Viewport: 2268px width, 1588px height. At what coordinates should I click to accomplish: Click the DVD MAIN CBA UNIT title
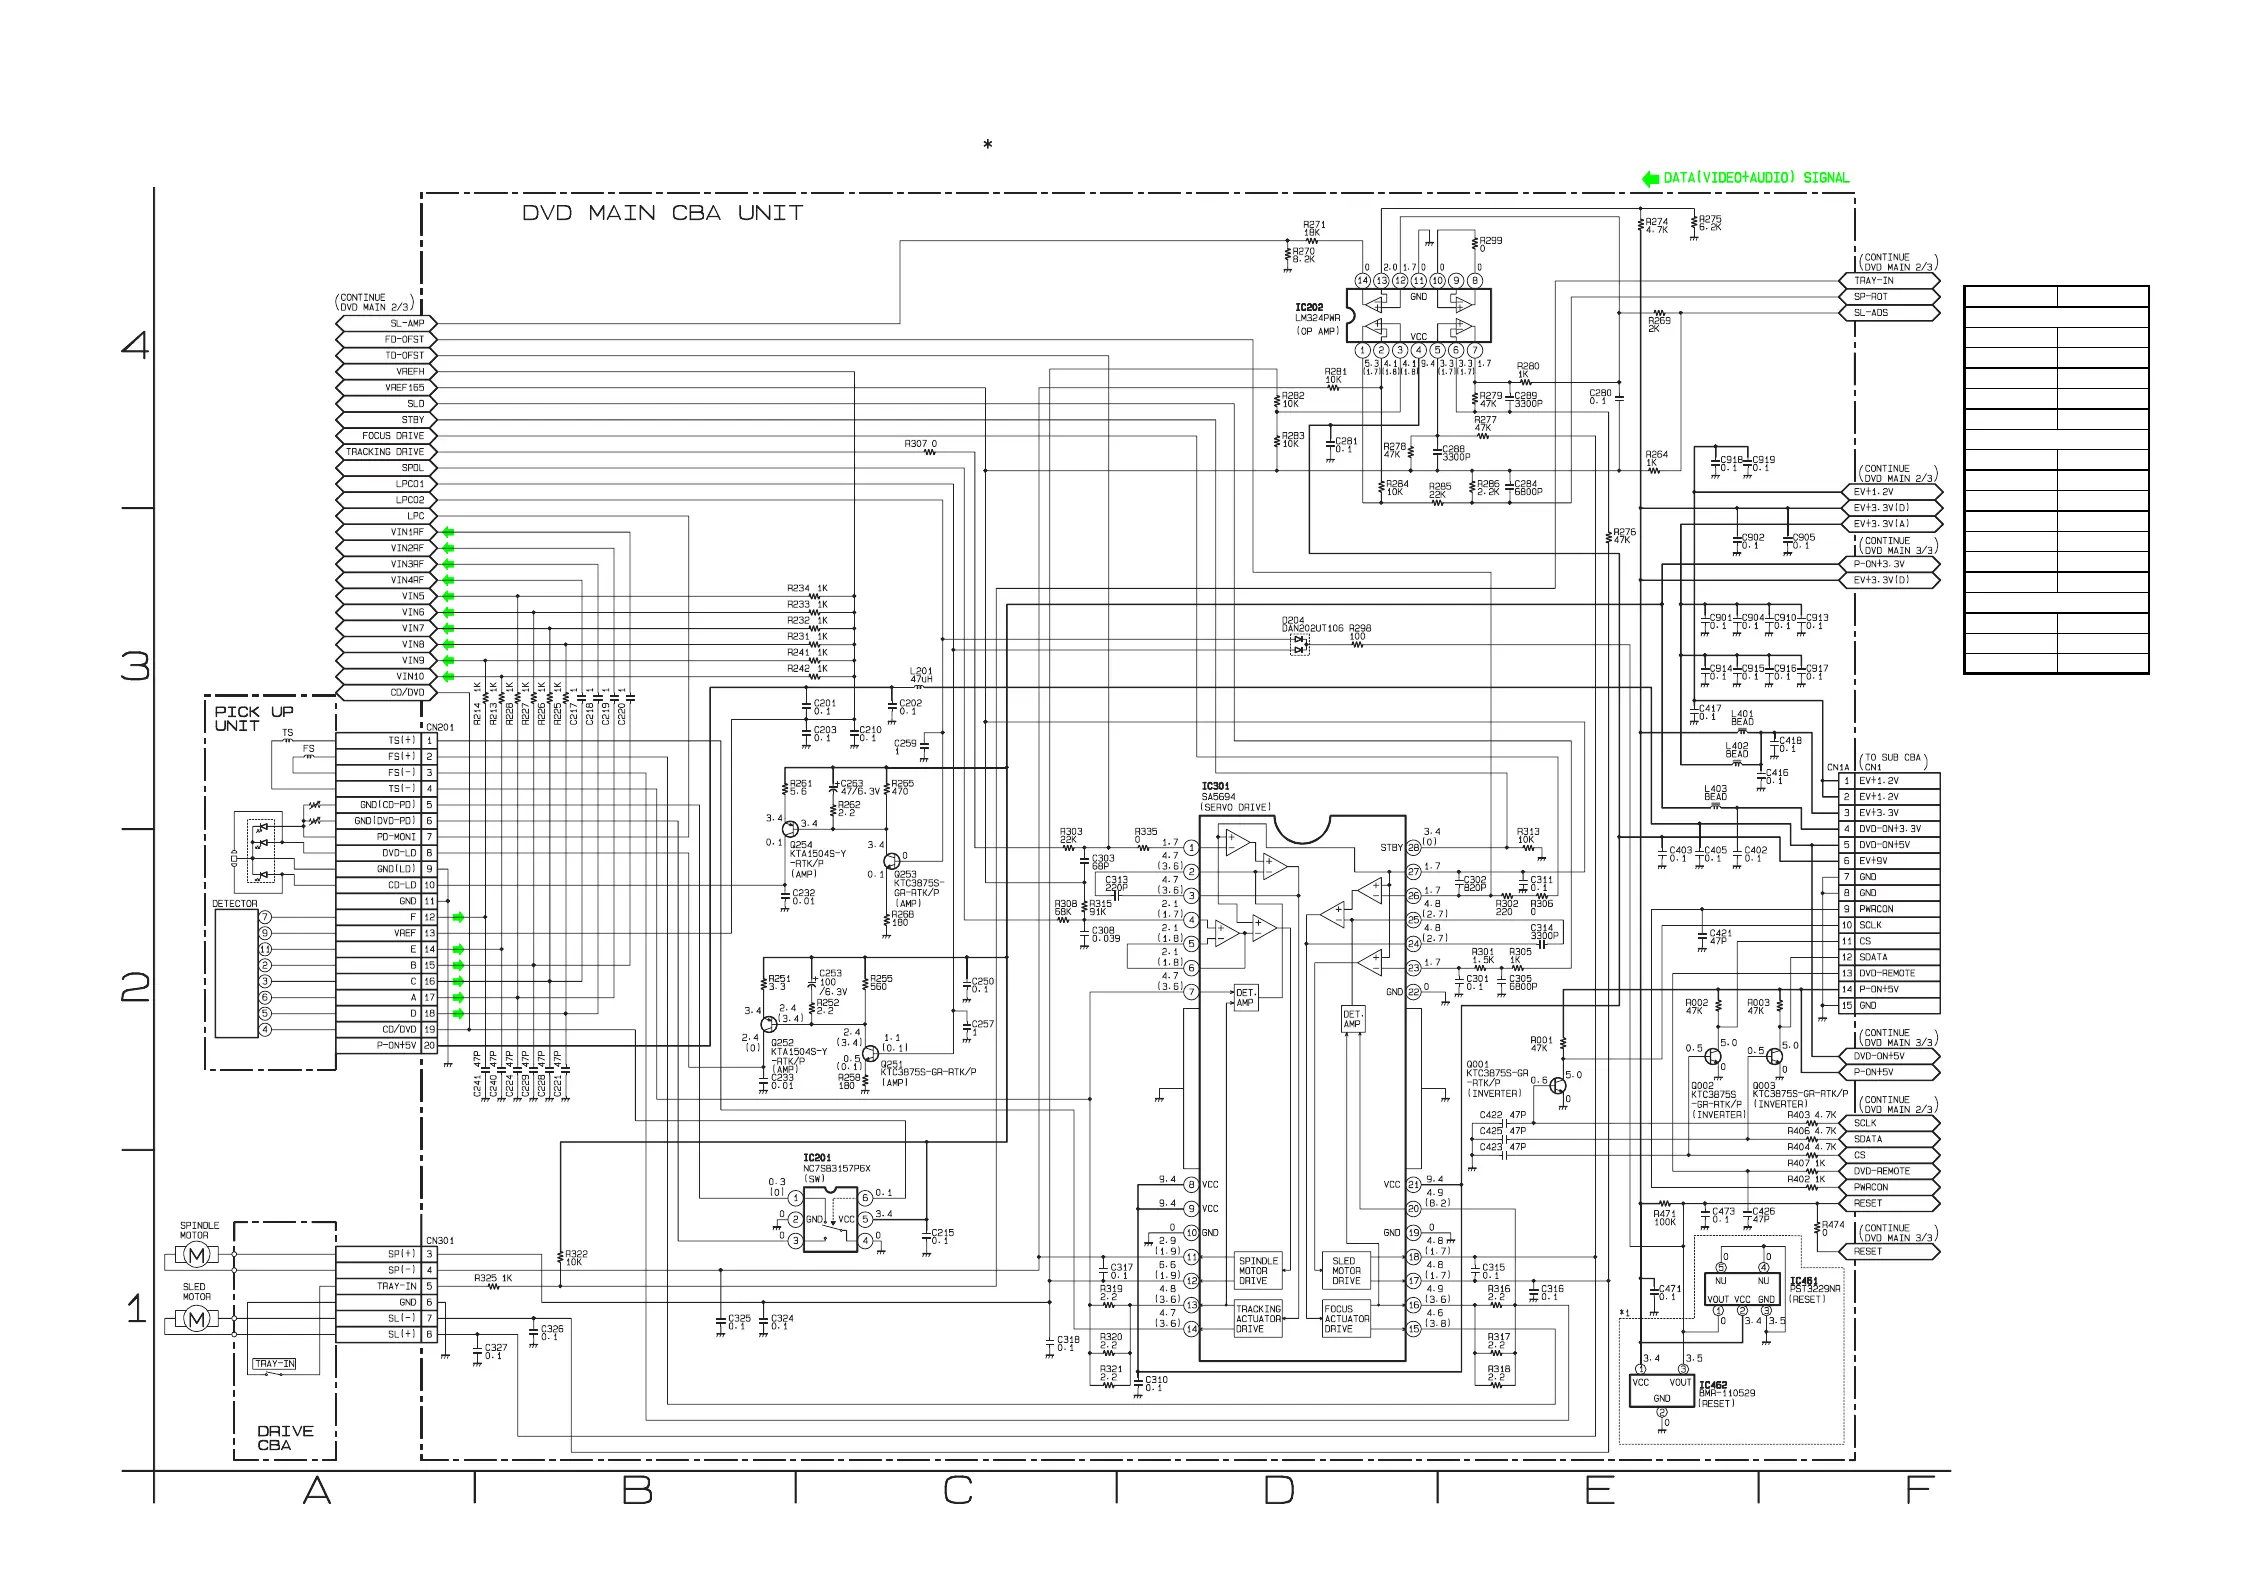point(662,213)
